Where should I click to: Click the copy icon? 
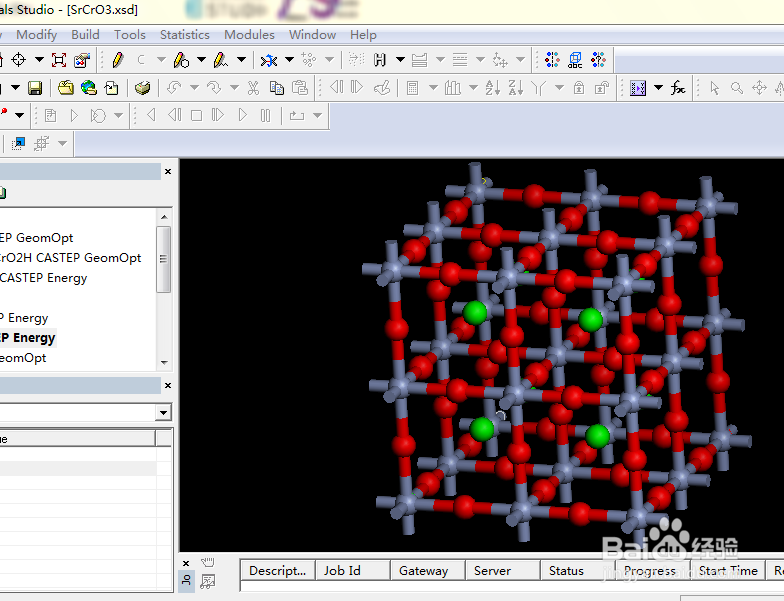(276, 88)
